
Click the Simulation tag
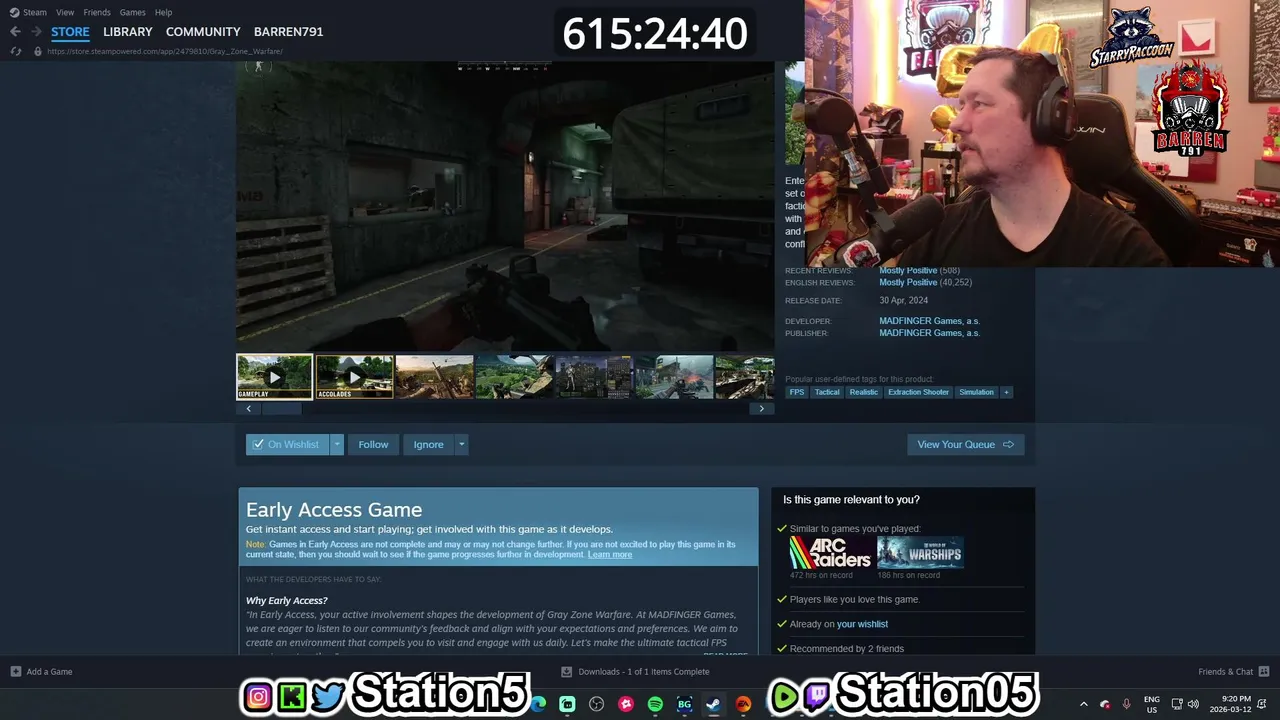point(976,392)
